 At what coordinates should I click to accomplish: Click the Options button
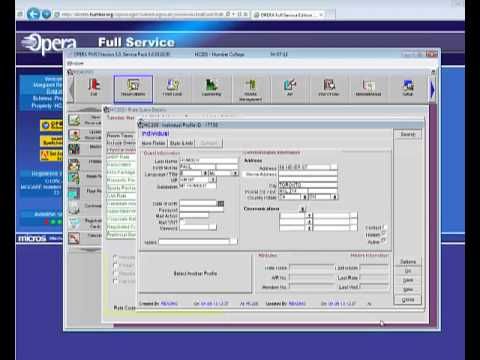408,262
